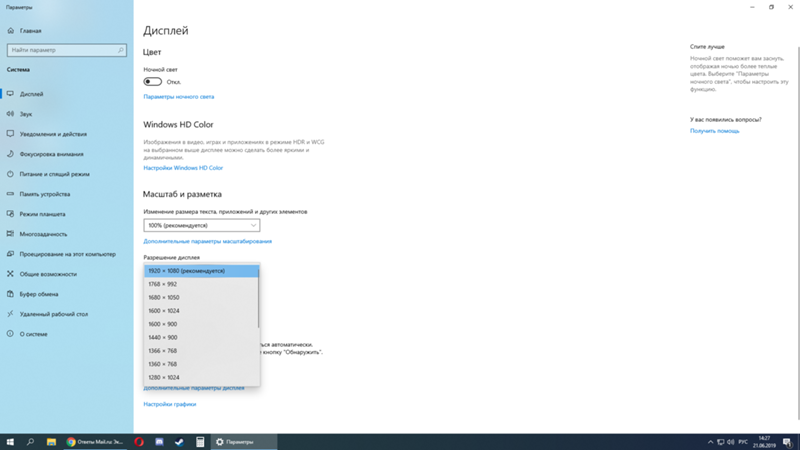This screenshot has height=450, width=800.
Task: Open Память устройства settings
Action: click(45, 194)
